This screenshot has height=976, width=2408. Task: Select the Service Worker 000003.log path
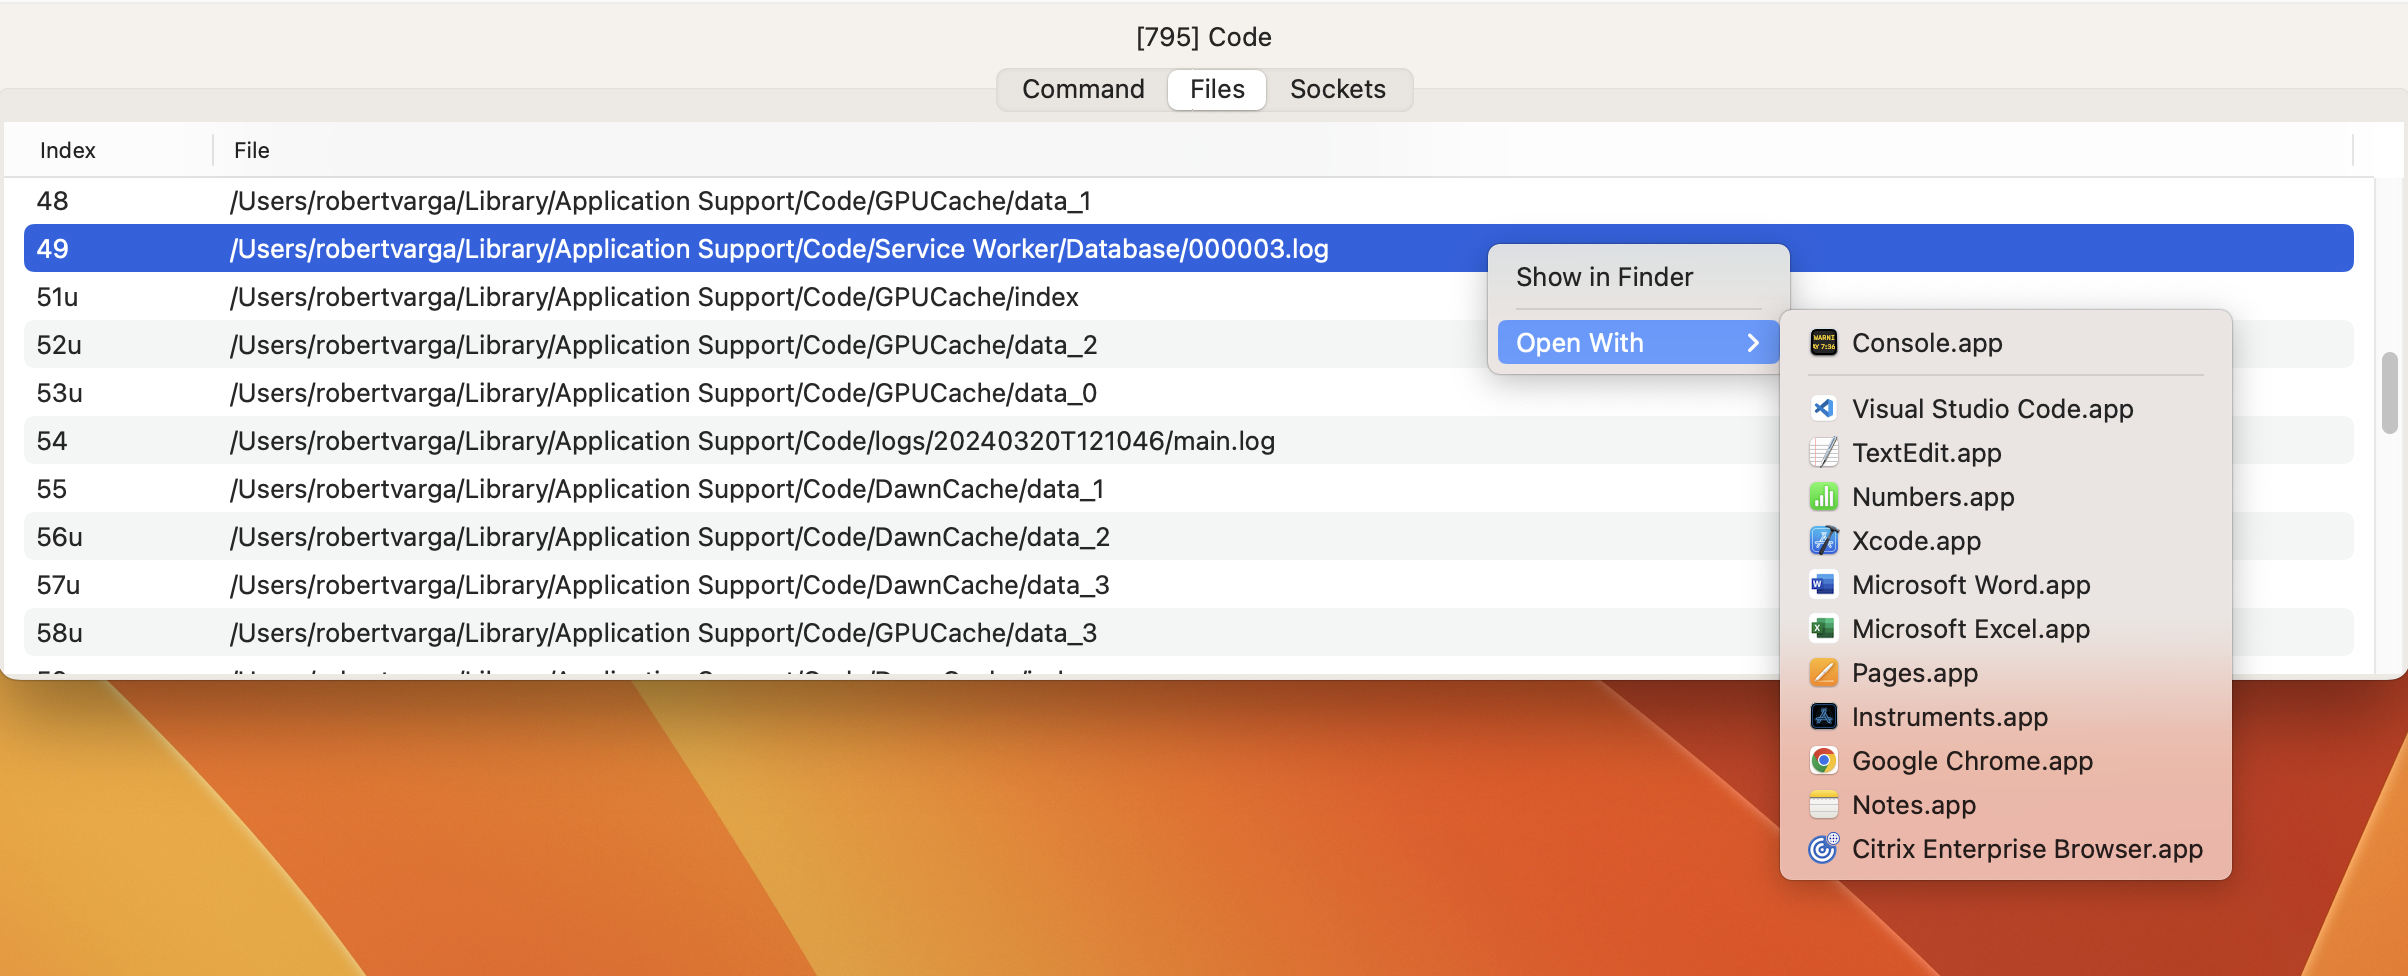coord(779,249)
